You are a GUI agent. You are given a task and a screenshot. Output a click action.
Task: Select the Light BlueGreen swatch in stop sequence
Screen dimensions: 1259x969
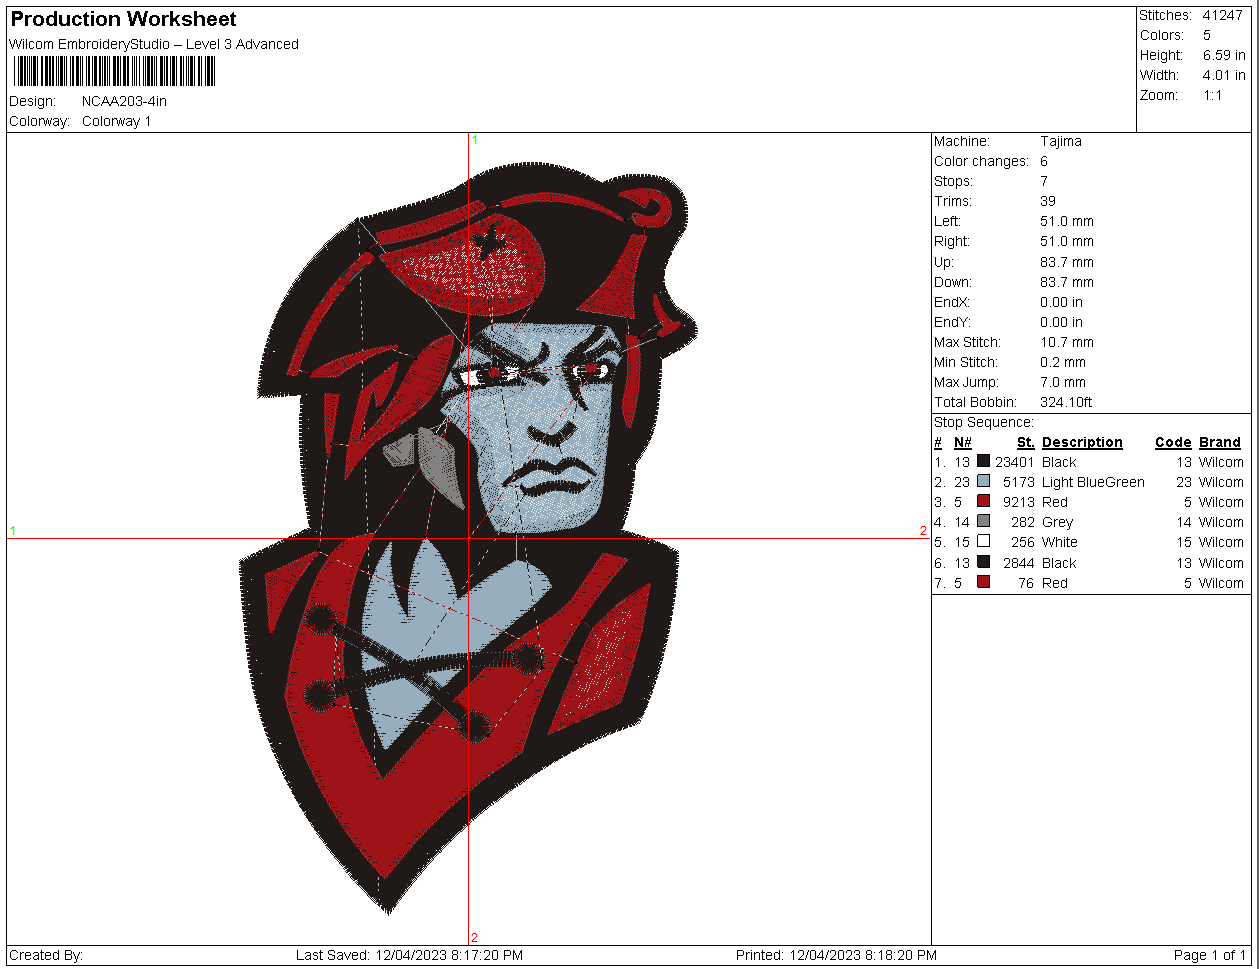[983, 482]
